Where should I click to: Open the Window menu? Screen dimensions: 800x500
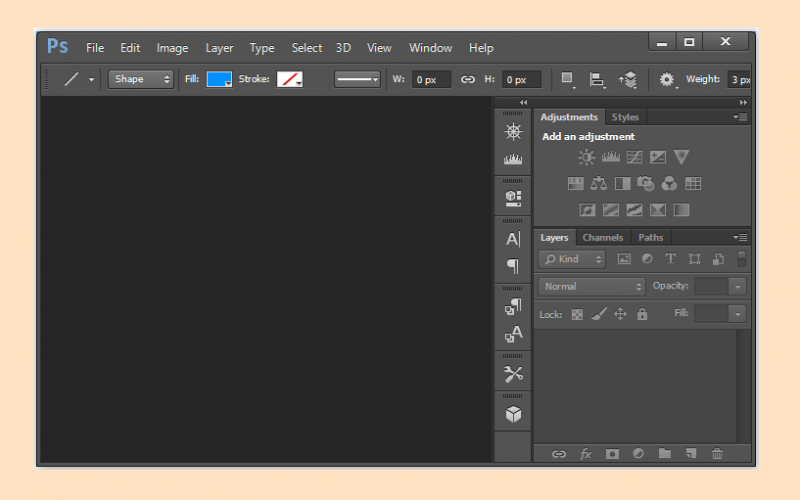click(431, 47)
